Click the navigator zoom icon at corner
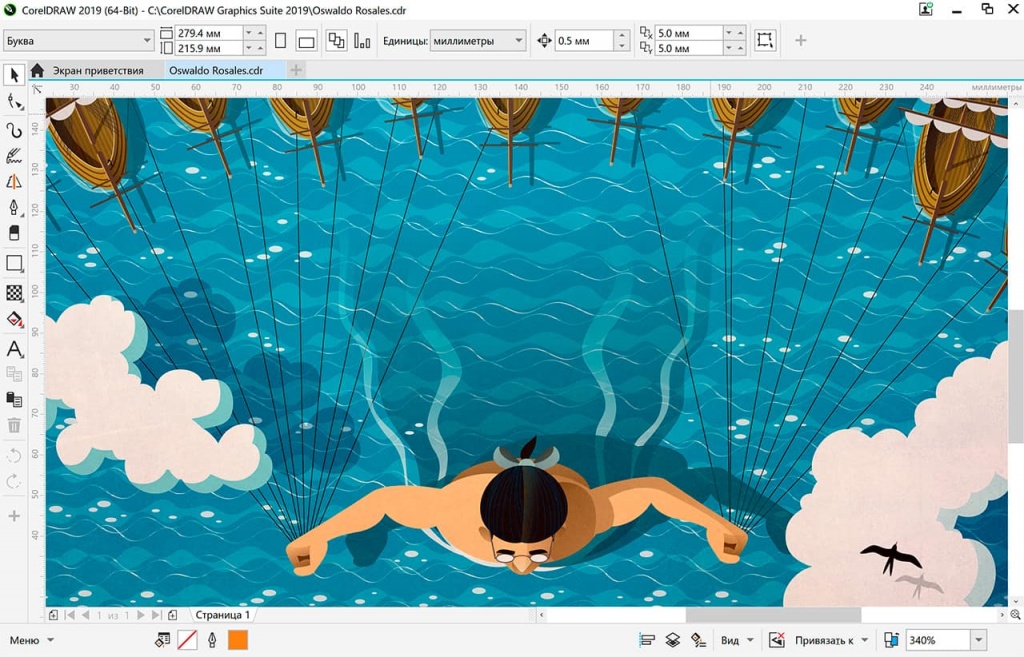 point(1016,615)
